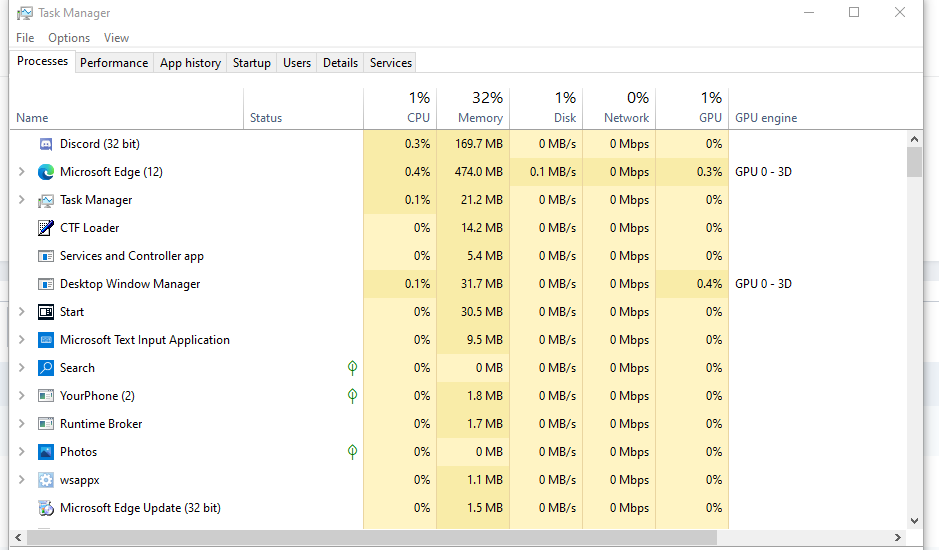939x550 pixels.
Task: Open the View menu
Action: tap(116, 38)
